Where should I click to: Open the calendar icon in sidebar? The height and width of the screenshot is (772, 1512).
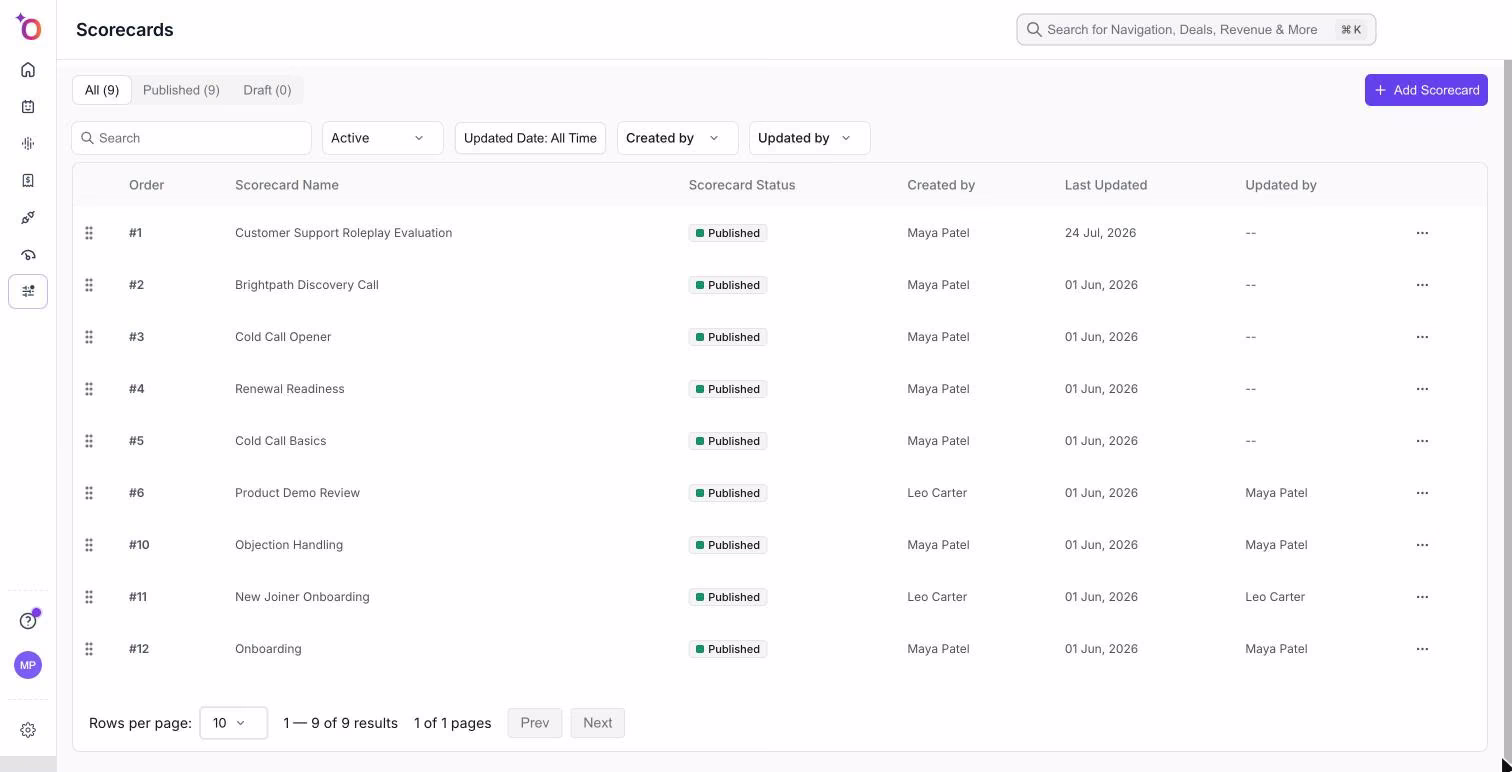pyautogui.click(x=28, y=107)
